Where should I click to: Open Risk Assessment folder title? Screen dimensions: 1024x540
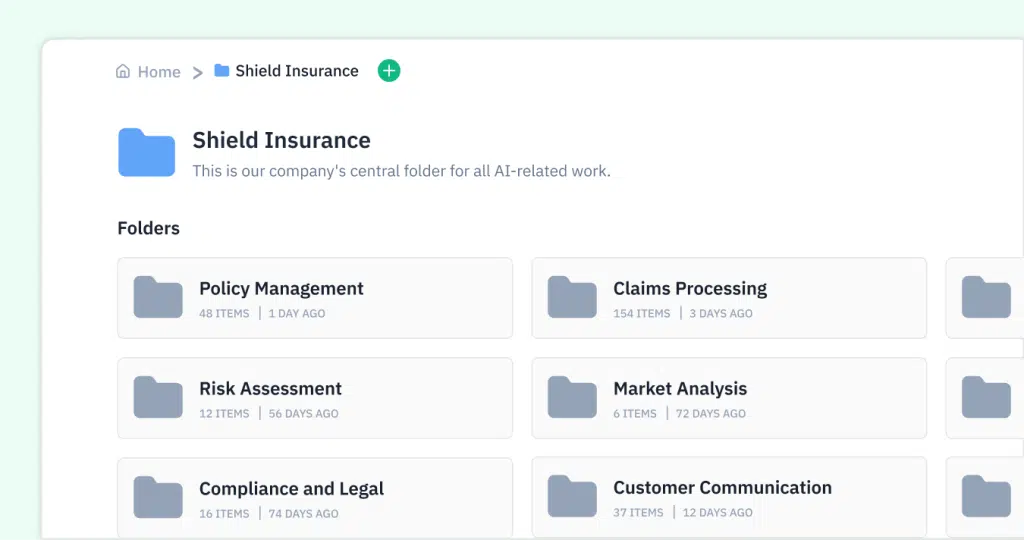click(x=270, y=389)
